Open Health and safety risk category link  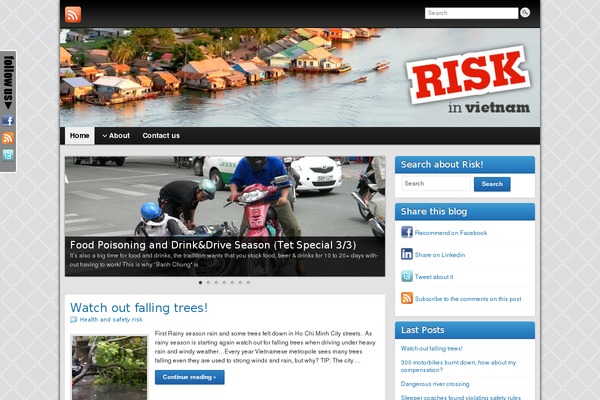click(111, 320)
